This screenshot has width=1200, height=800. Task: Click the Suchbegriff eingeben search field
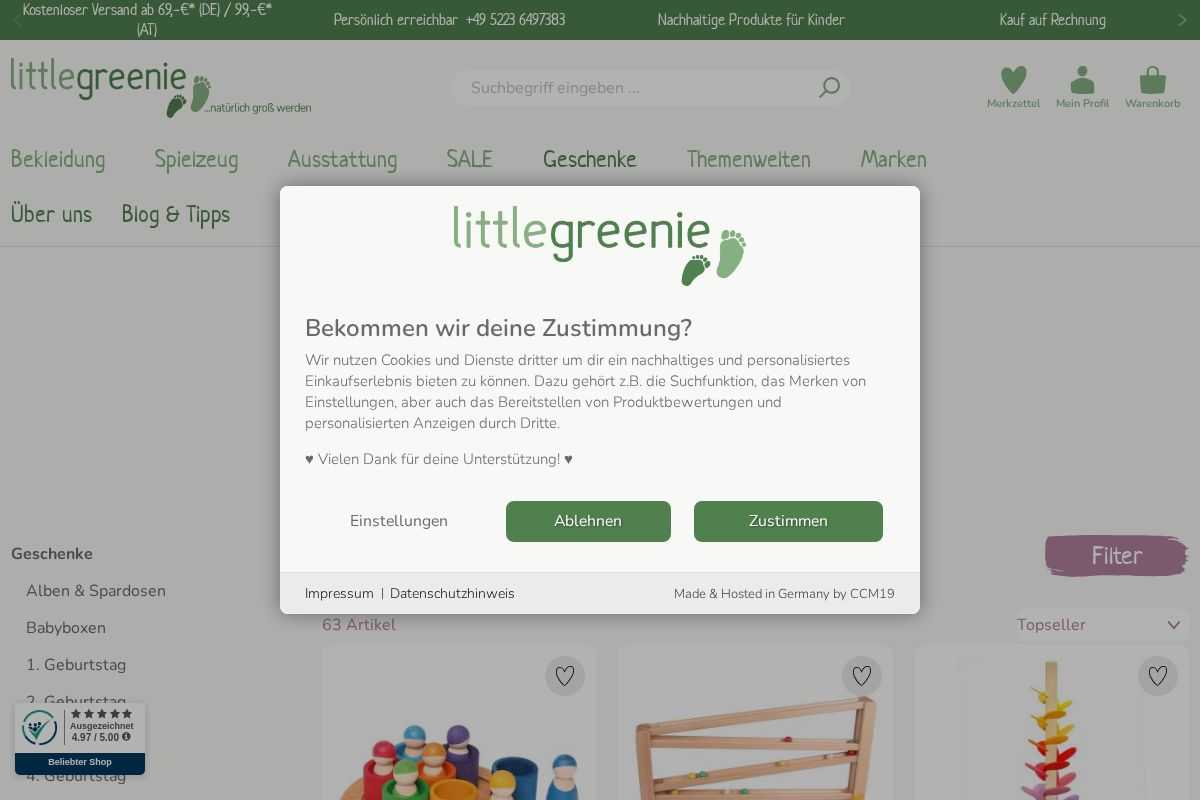pyautogui.click(x=640, y=88)
